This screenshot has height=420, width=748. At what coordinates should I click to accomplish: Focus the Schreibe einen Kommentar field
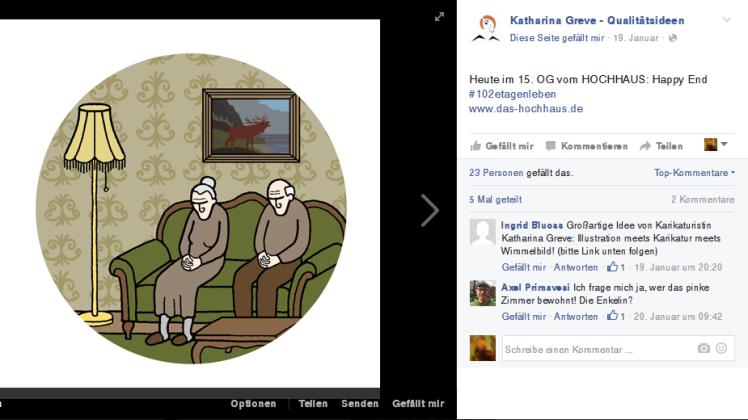(618, 349)
